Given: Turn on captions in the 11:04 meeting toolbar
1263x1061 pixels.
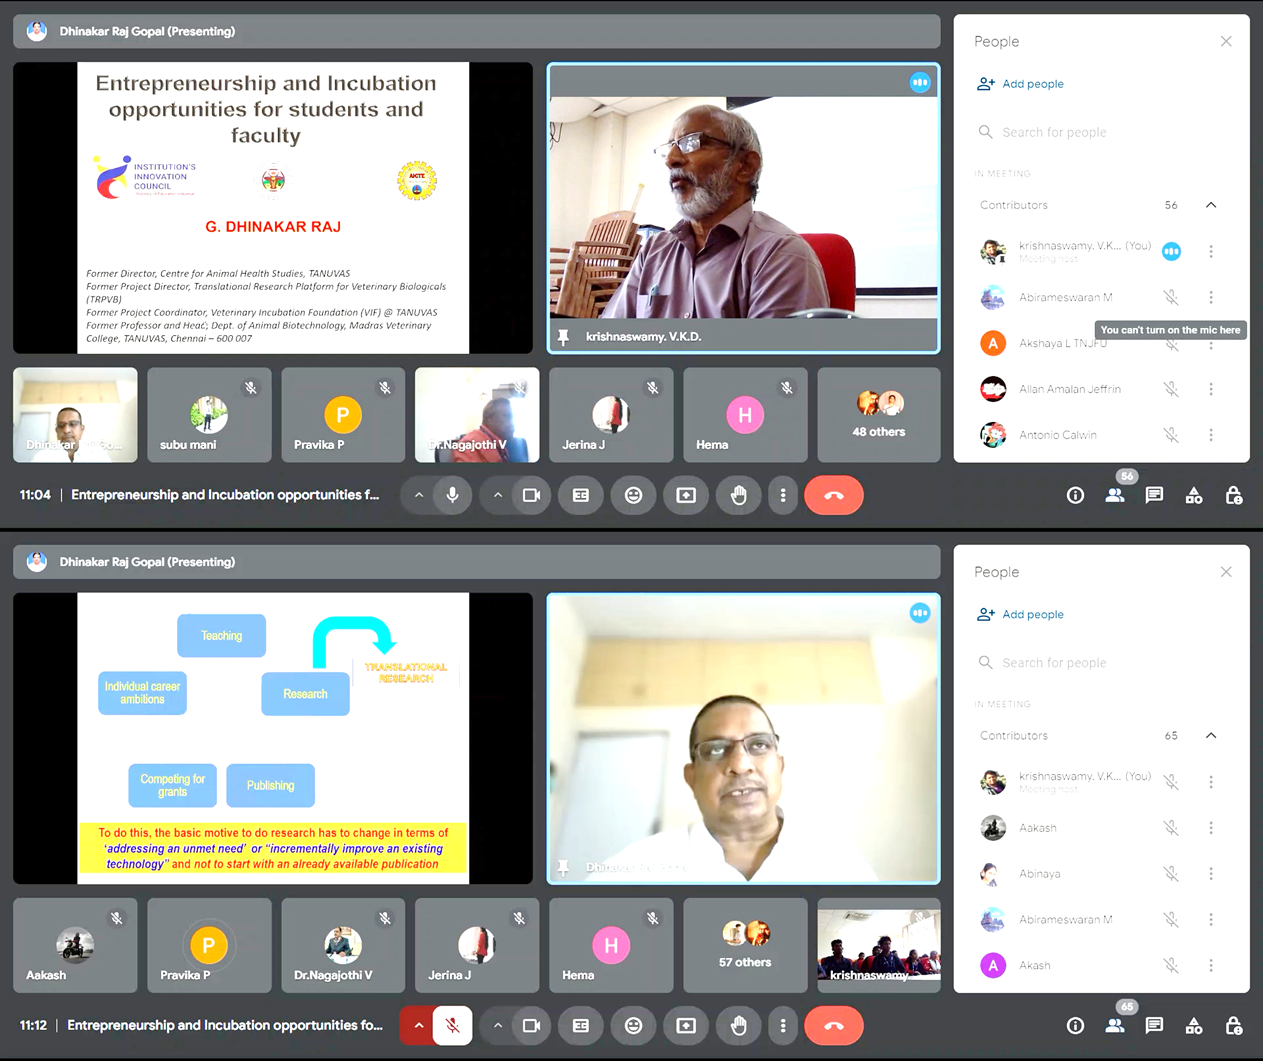Looking at the screenshot, I should [581, 495].
